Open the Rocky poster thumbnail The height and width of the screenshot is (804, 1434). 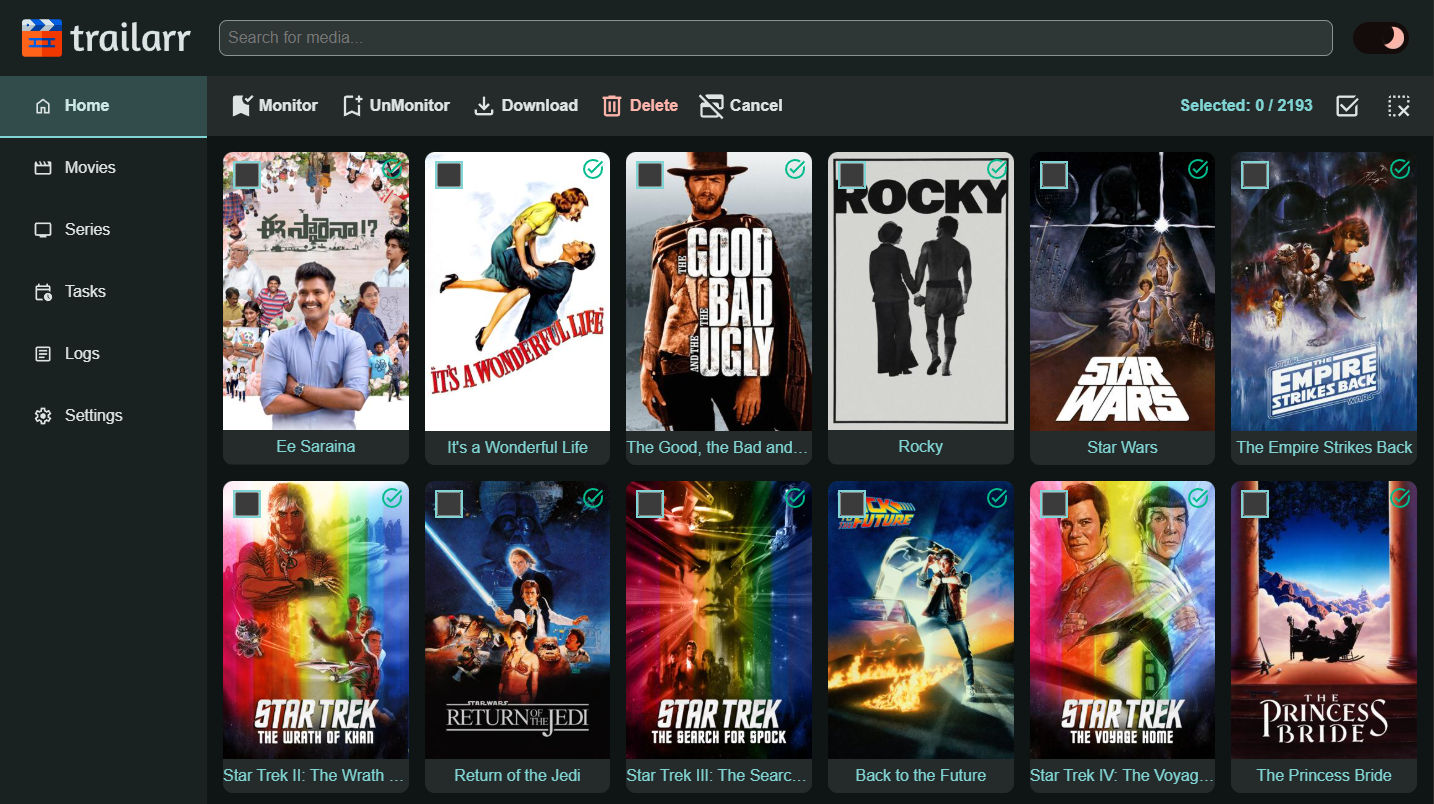click(x=921, y=291)
